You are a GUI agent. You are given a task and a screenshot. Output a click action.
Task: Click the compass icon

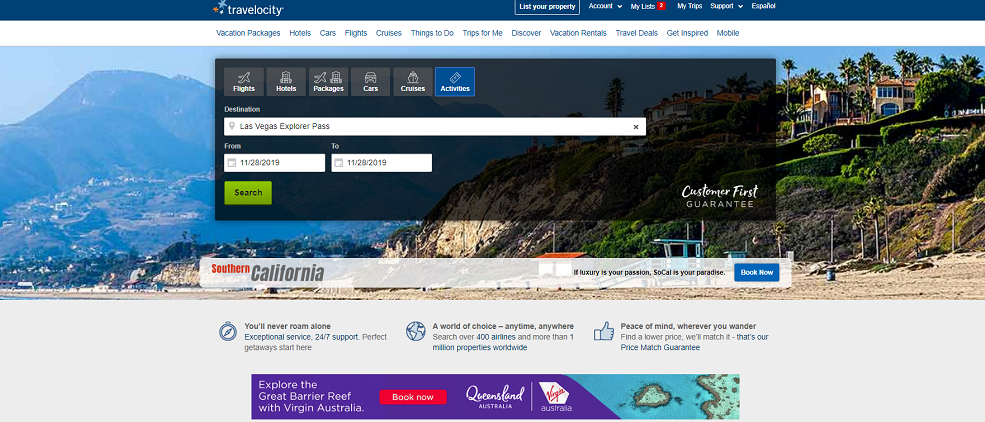point(227,331)
